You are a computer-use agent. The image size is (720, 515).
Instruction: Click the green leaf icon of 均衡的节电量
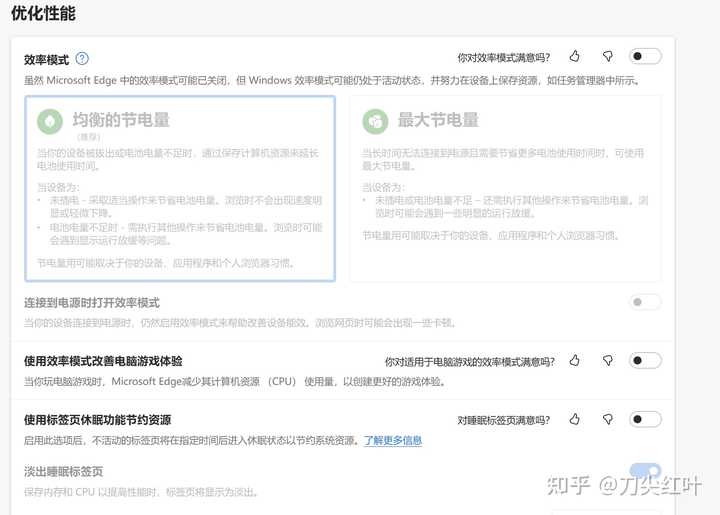(x=50, y=122)
